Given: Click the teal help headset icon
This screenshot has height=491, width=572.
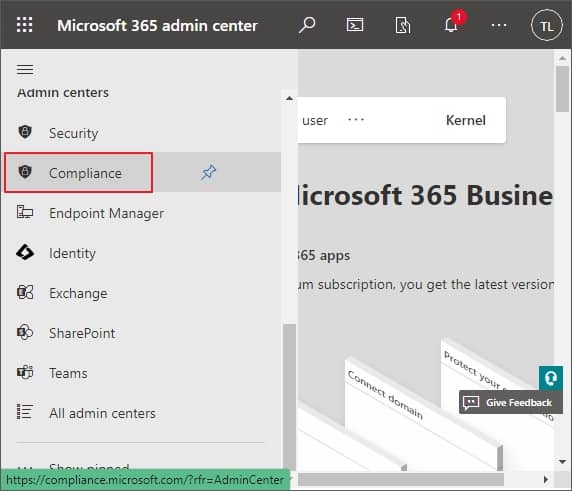Looking at the screenshot, I should [x=550, y=378].
